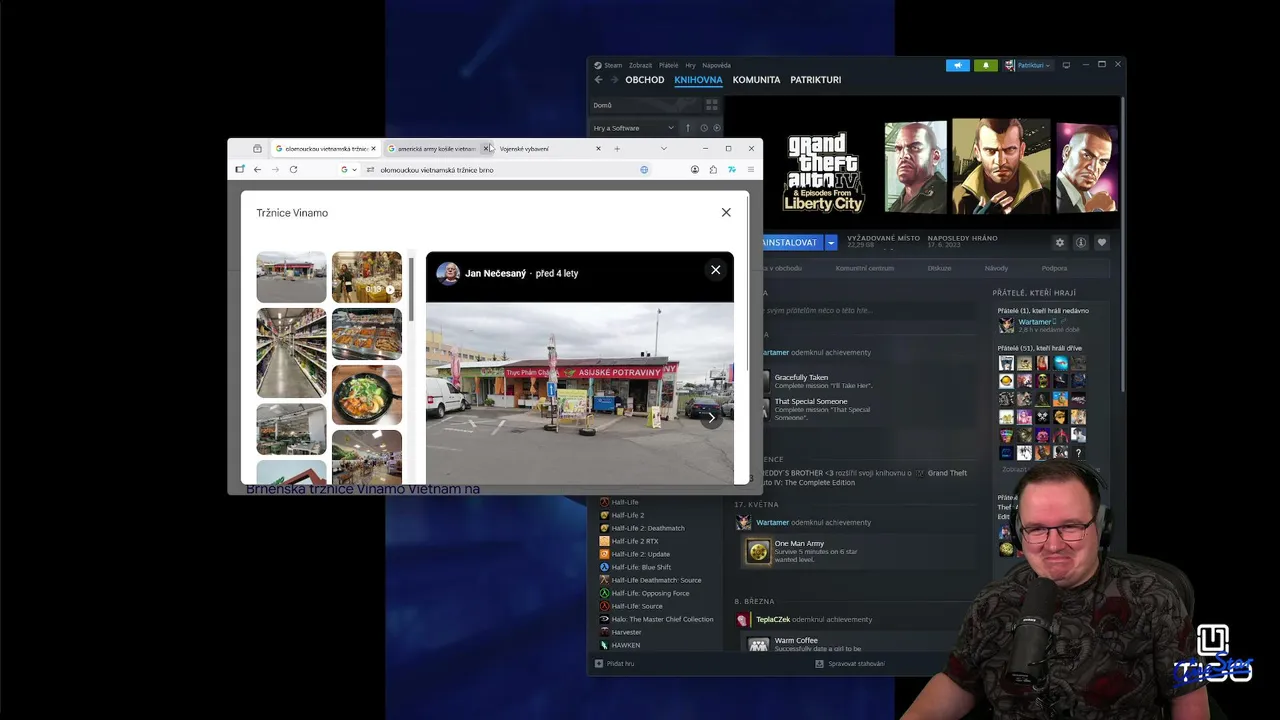The image size is (1280, 720).
Task: Close the 'Vojenské vybavení' tab
Action: [598, 149]
